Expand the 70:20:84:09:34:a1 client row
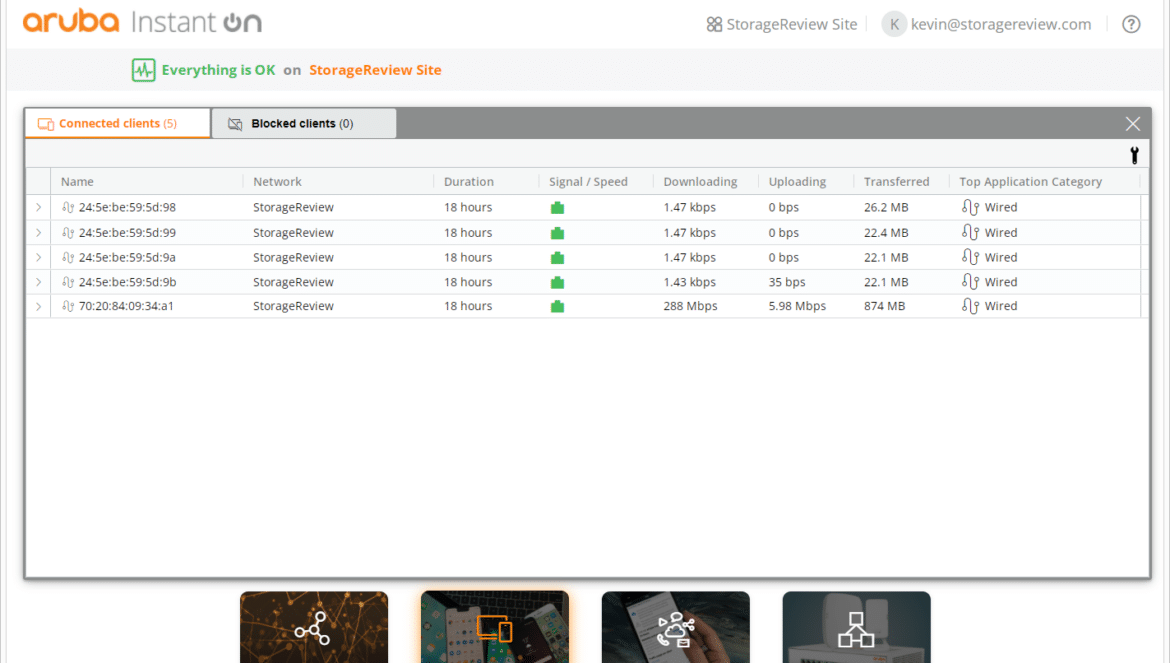Image resolution: width=1170 pixels, height=663 pixels. tap(39, 306)
